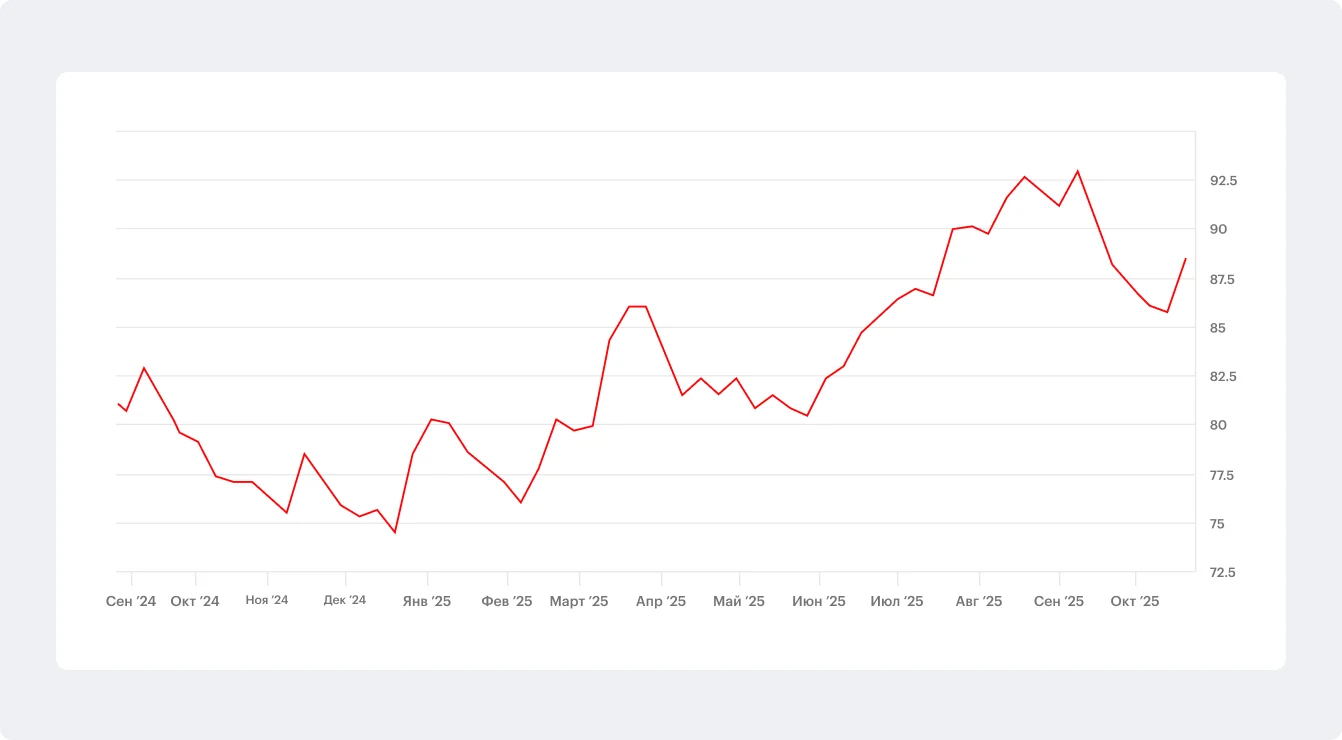
Task: Click the Март '25 month label
Action: 579,601
